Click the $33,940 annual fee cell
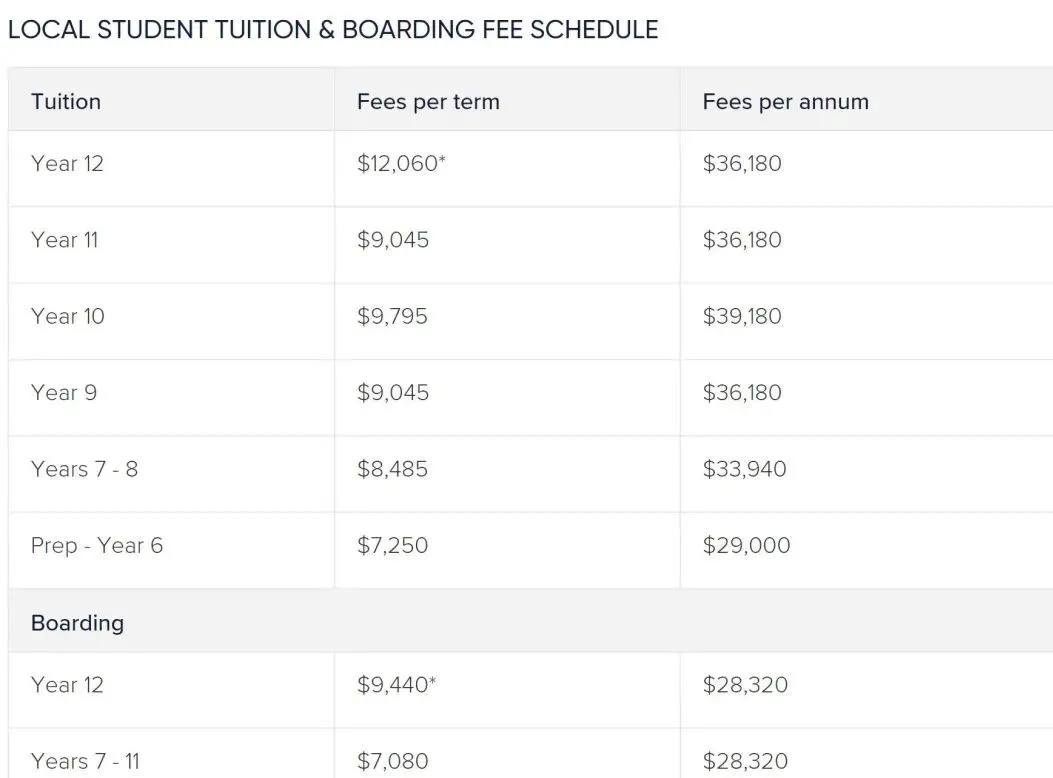Viewport: 1053px width, 778px height. click(x=744, y=469)
